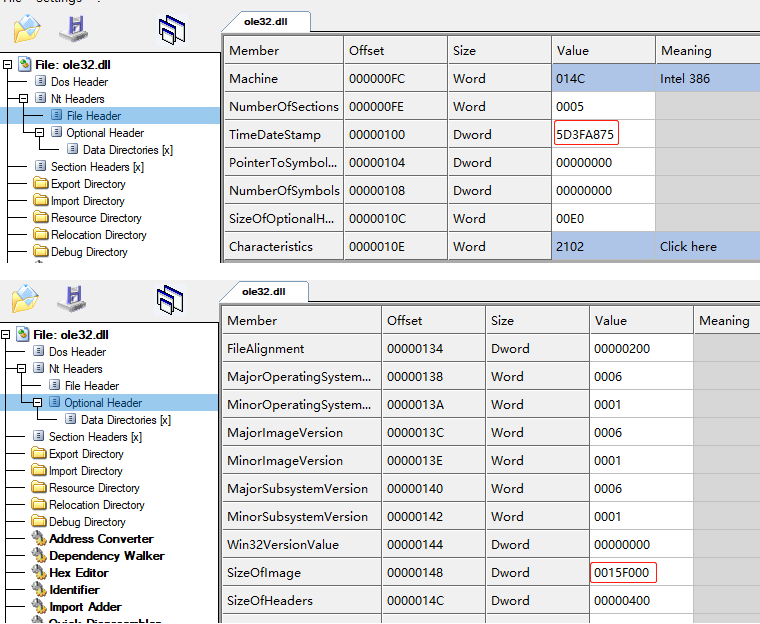Click the cascading windows icon in upper toolbar

172,30
